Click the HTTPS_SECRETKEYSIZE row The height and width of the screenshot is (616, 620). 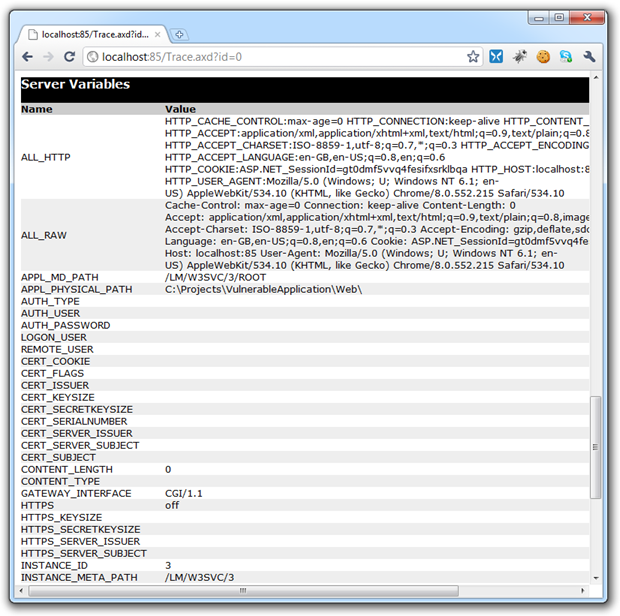point(305,529)
